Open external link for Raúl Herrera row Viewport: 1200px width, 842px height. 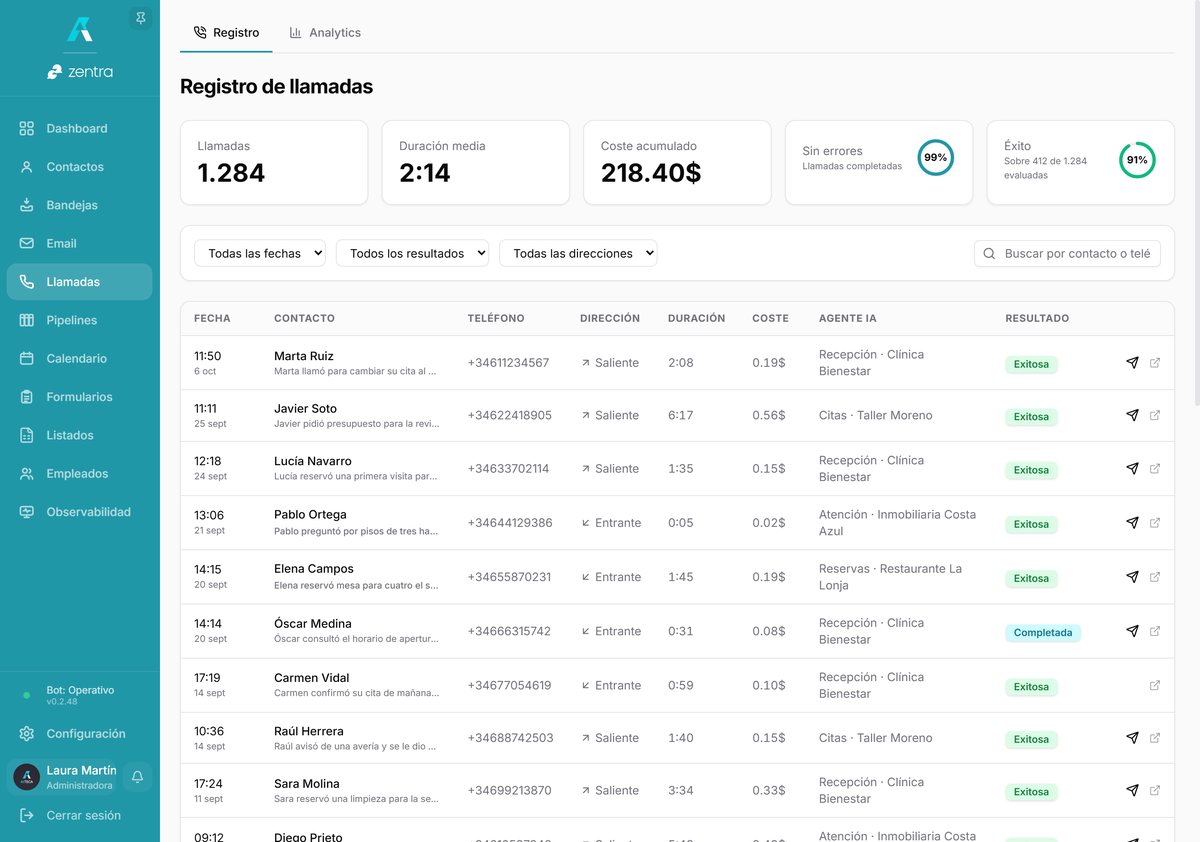1155,738
